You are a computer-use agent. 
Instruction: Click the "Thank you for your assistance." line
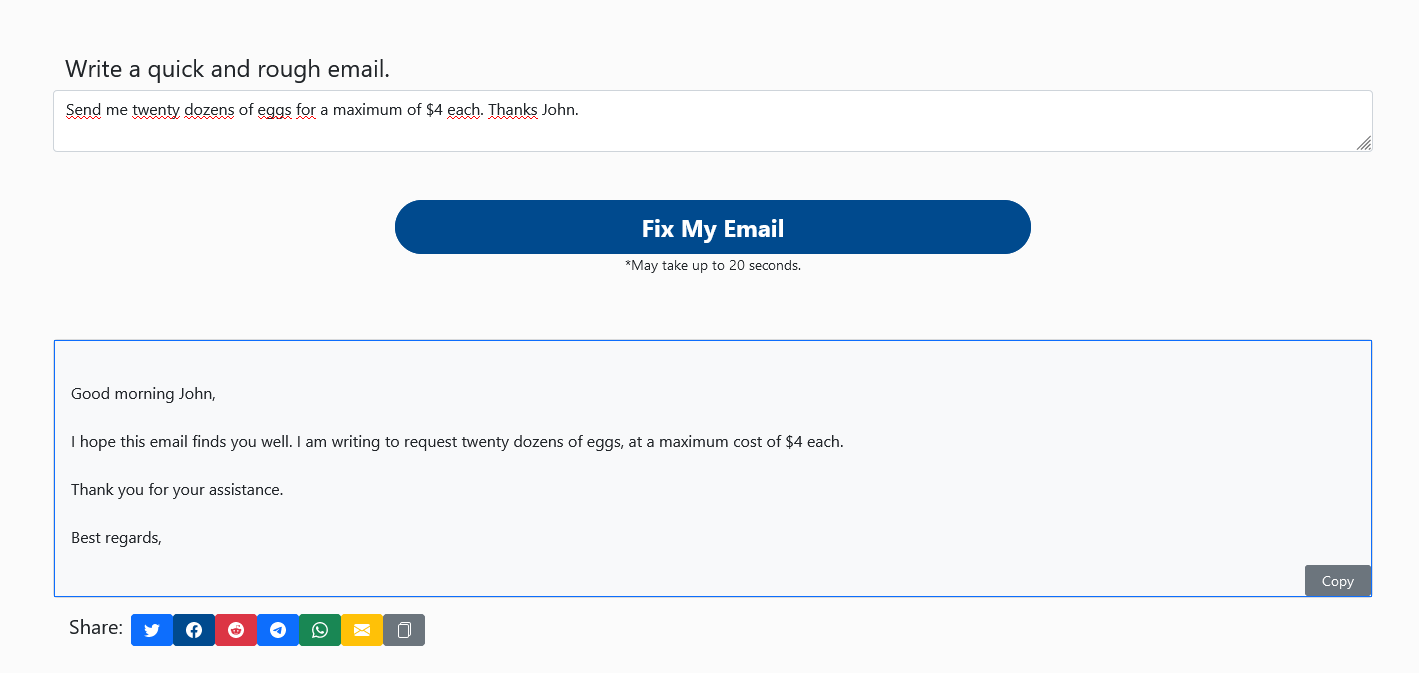[x=177, y=490]
